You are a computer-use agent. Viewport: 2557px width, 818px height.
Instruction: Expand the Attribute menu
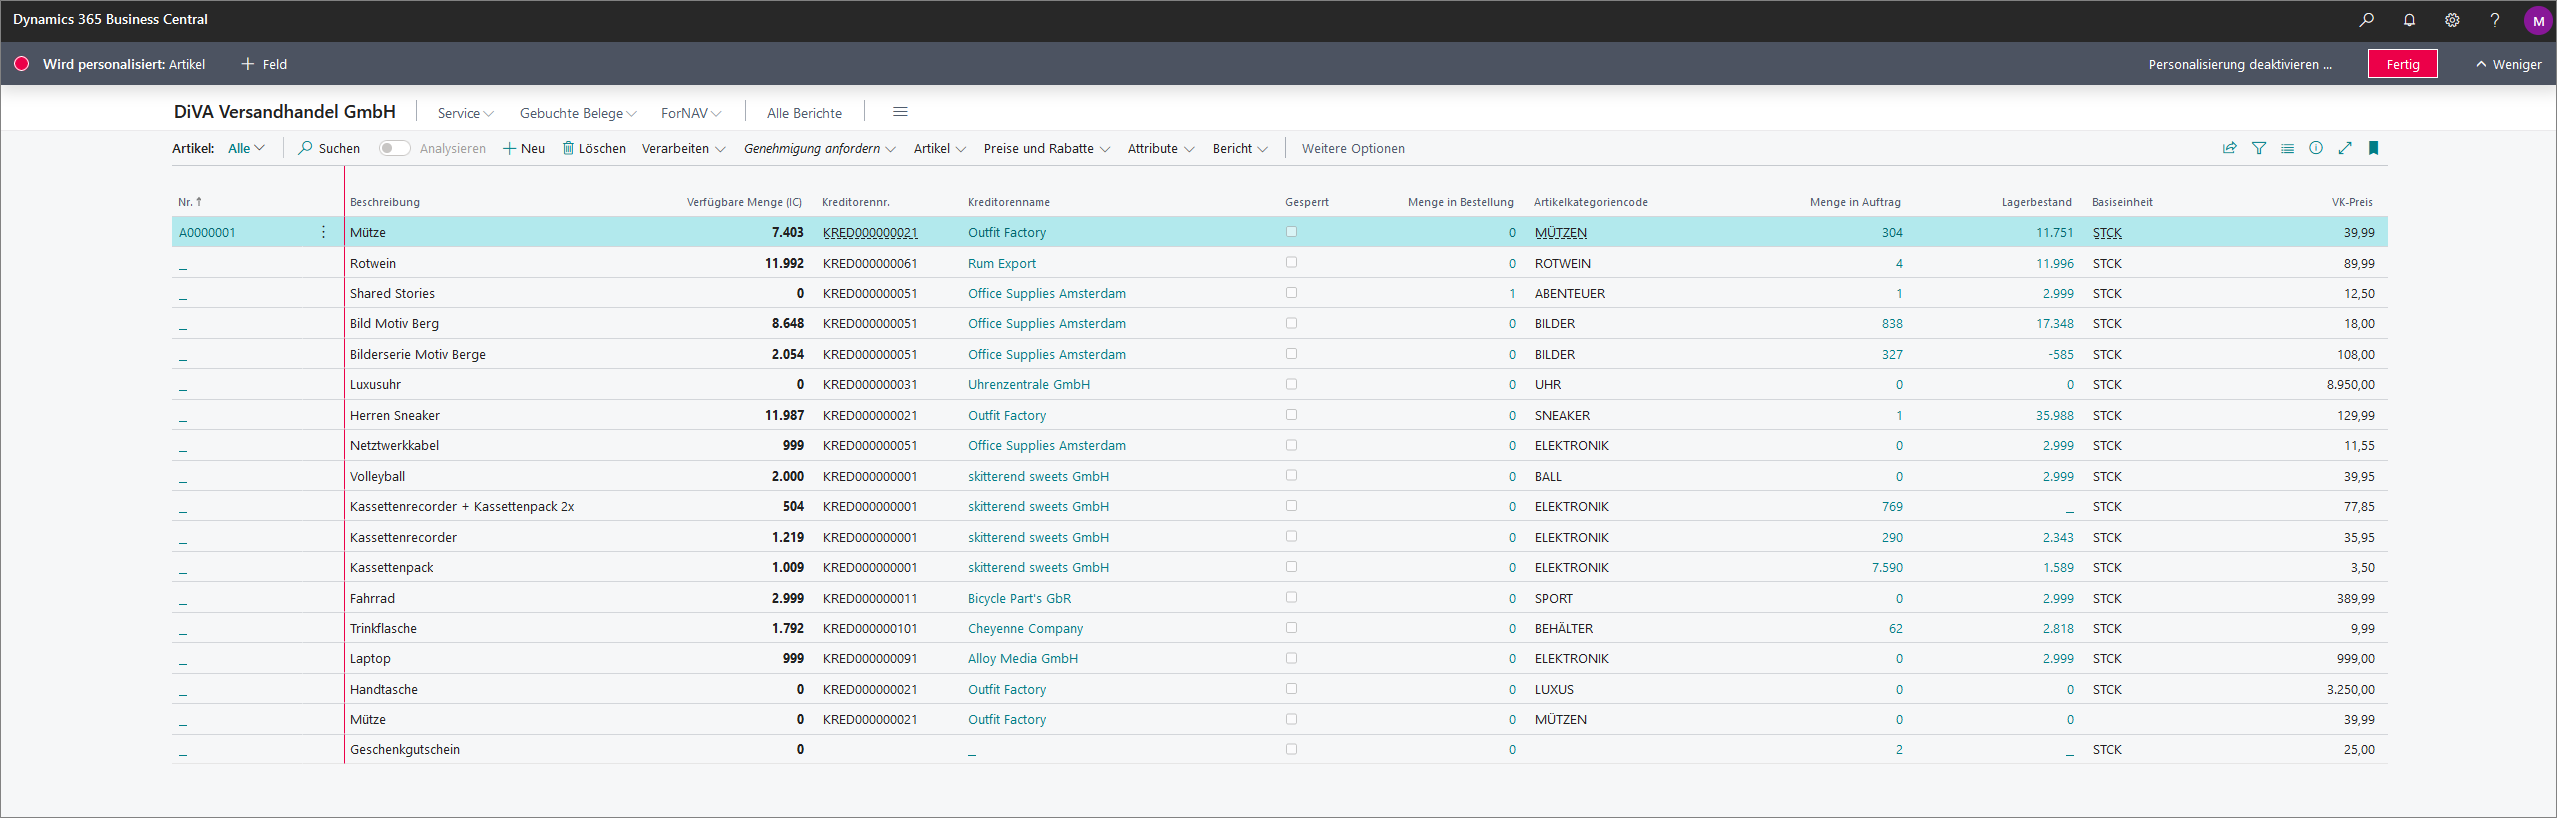[x=1160, y=148]
